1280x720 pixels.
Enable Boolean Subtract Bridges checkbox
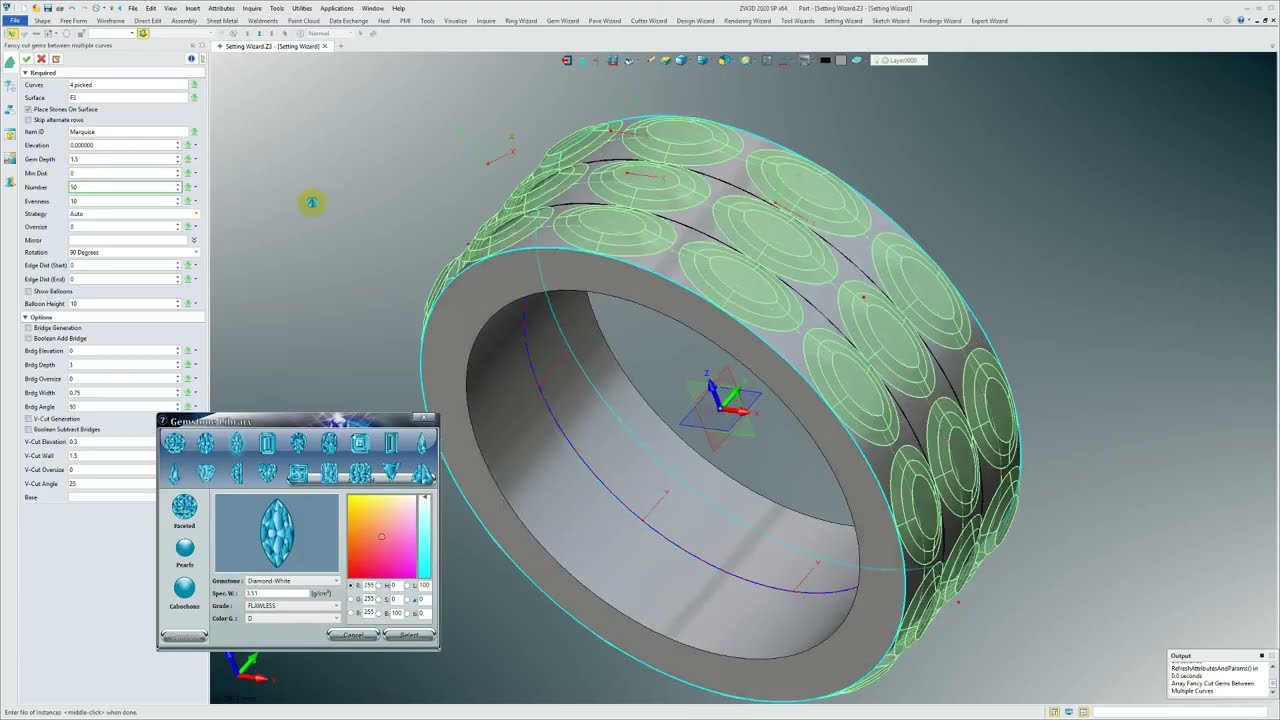click(x=28, y=429)
